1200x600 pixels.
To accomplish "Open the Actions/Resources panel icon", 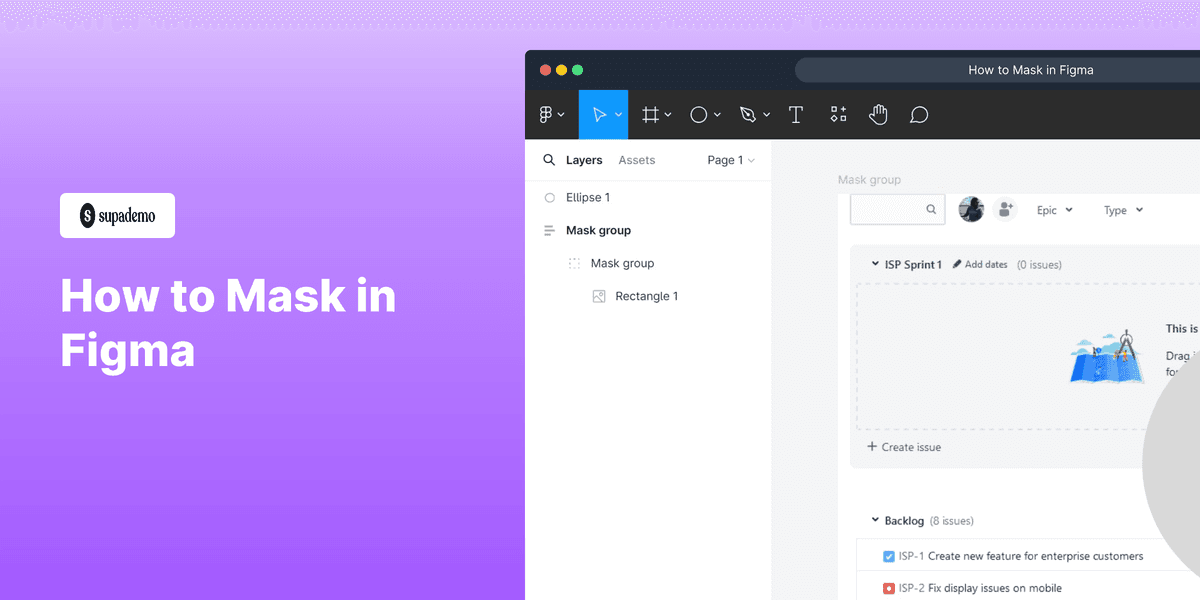I will (838, 114).
